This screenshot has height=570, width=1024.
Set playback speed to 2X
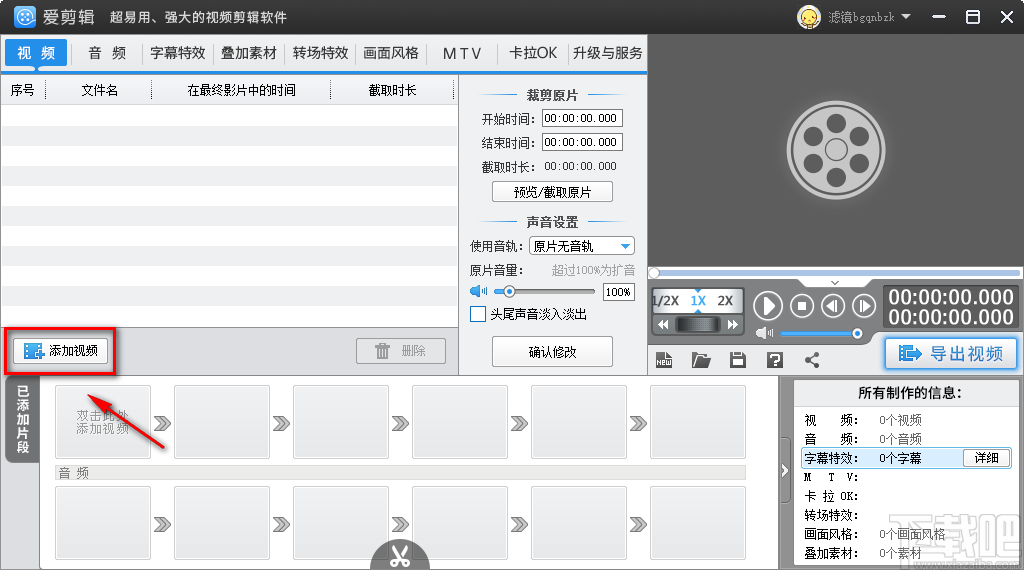pyautogui.click(x=725, y=301)
